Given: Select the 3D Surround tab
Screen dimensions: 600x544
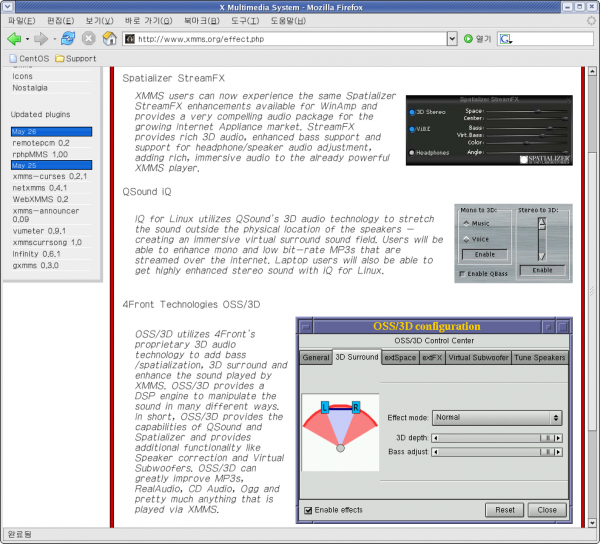Looking at the screenshot, I should tap(357, 357).
